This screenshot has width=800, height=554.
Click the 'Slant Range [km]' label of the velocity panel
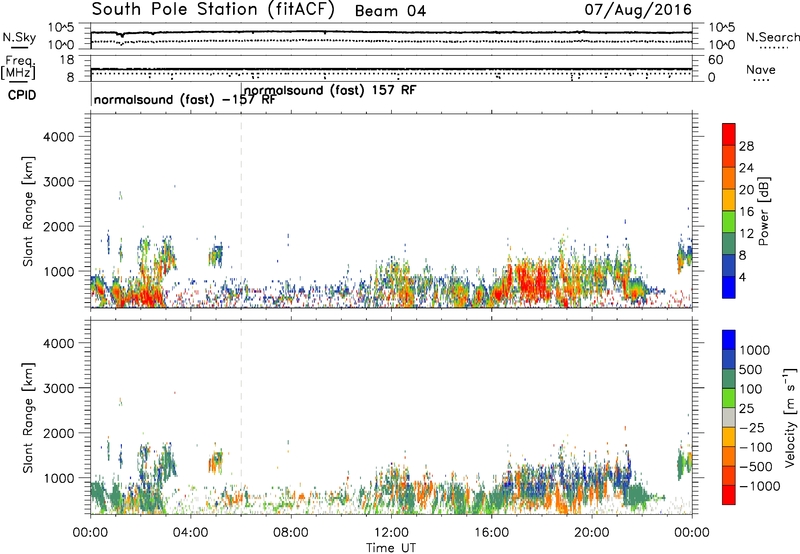(x=28, y=417)
